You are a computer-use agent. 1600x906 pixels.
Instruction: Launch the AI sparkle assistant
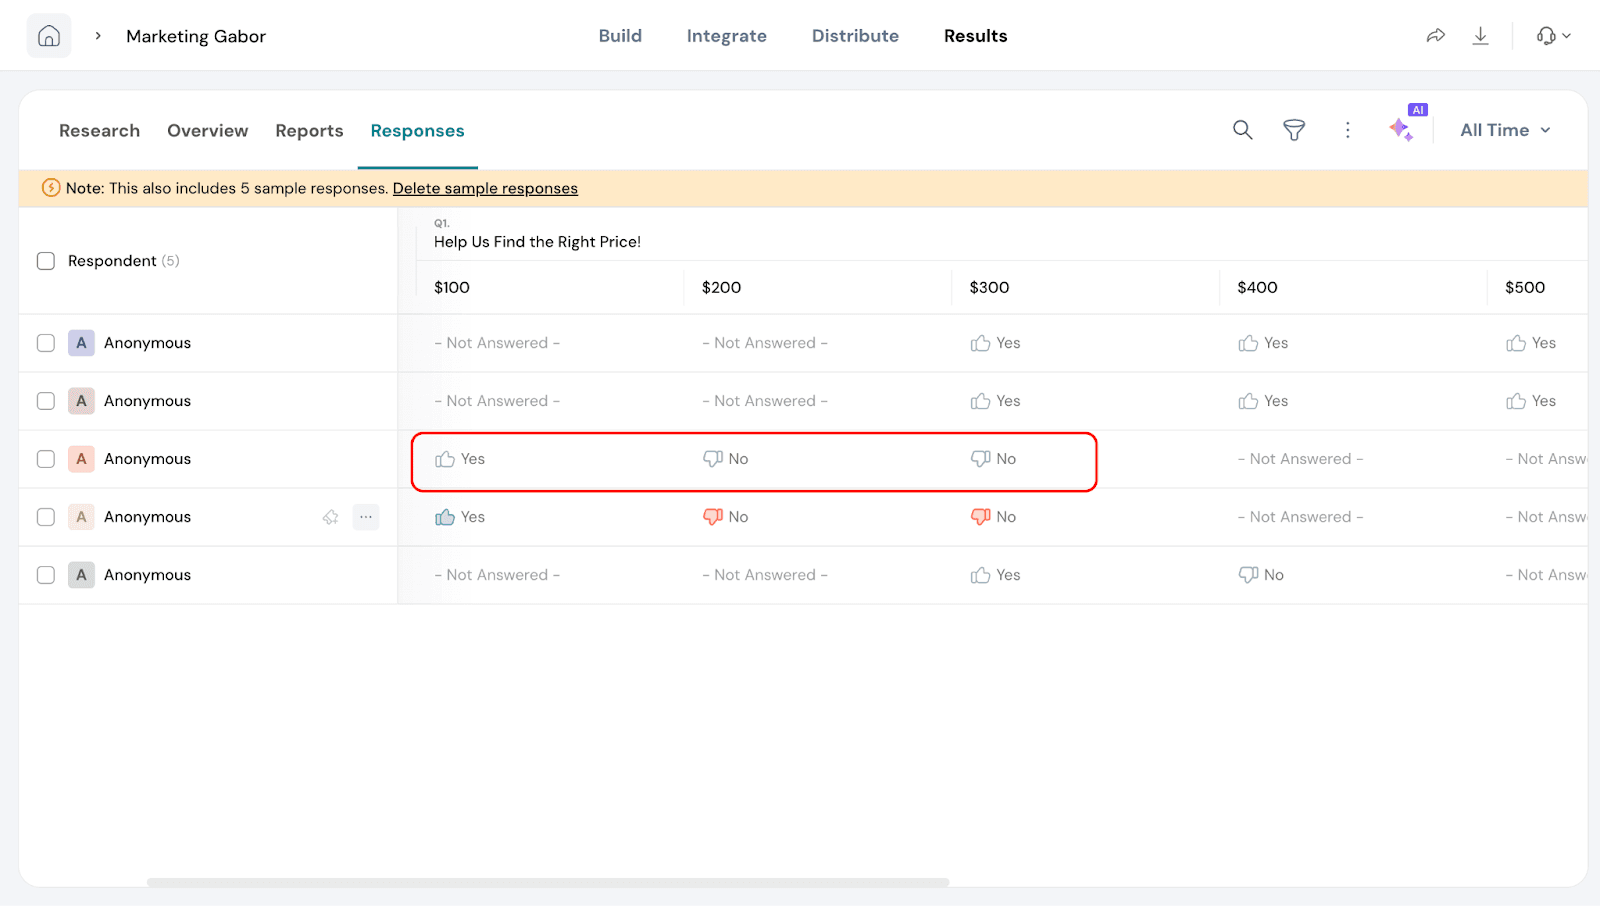coord(1401,129)
